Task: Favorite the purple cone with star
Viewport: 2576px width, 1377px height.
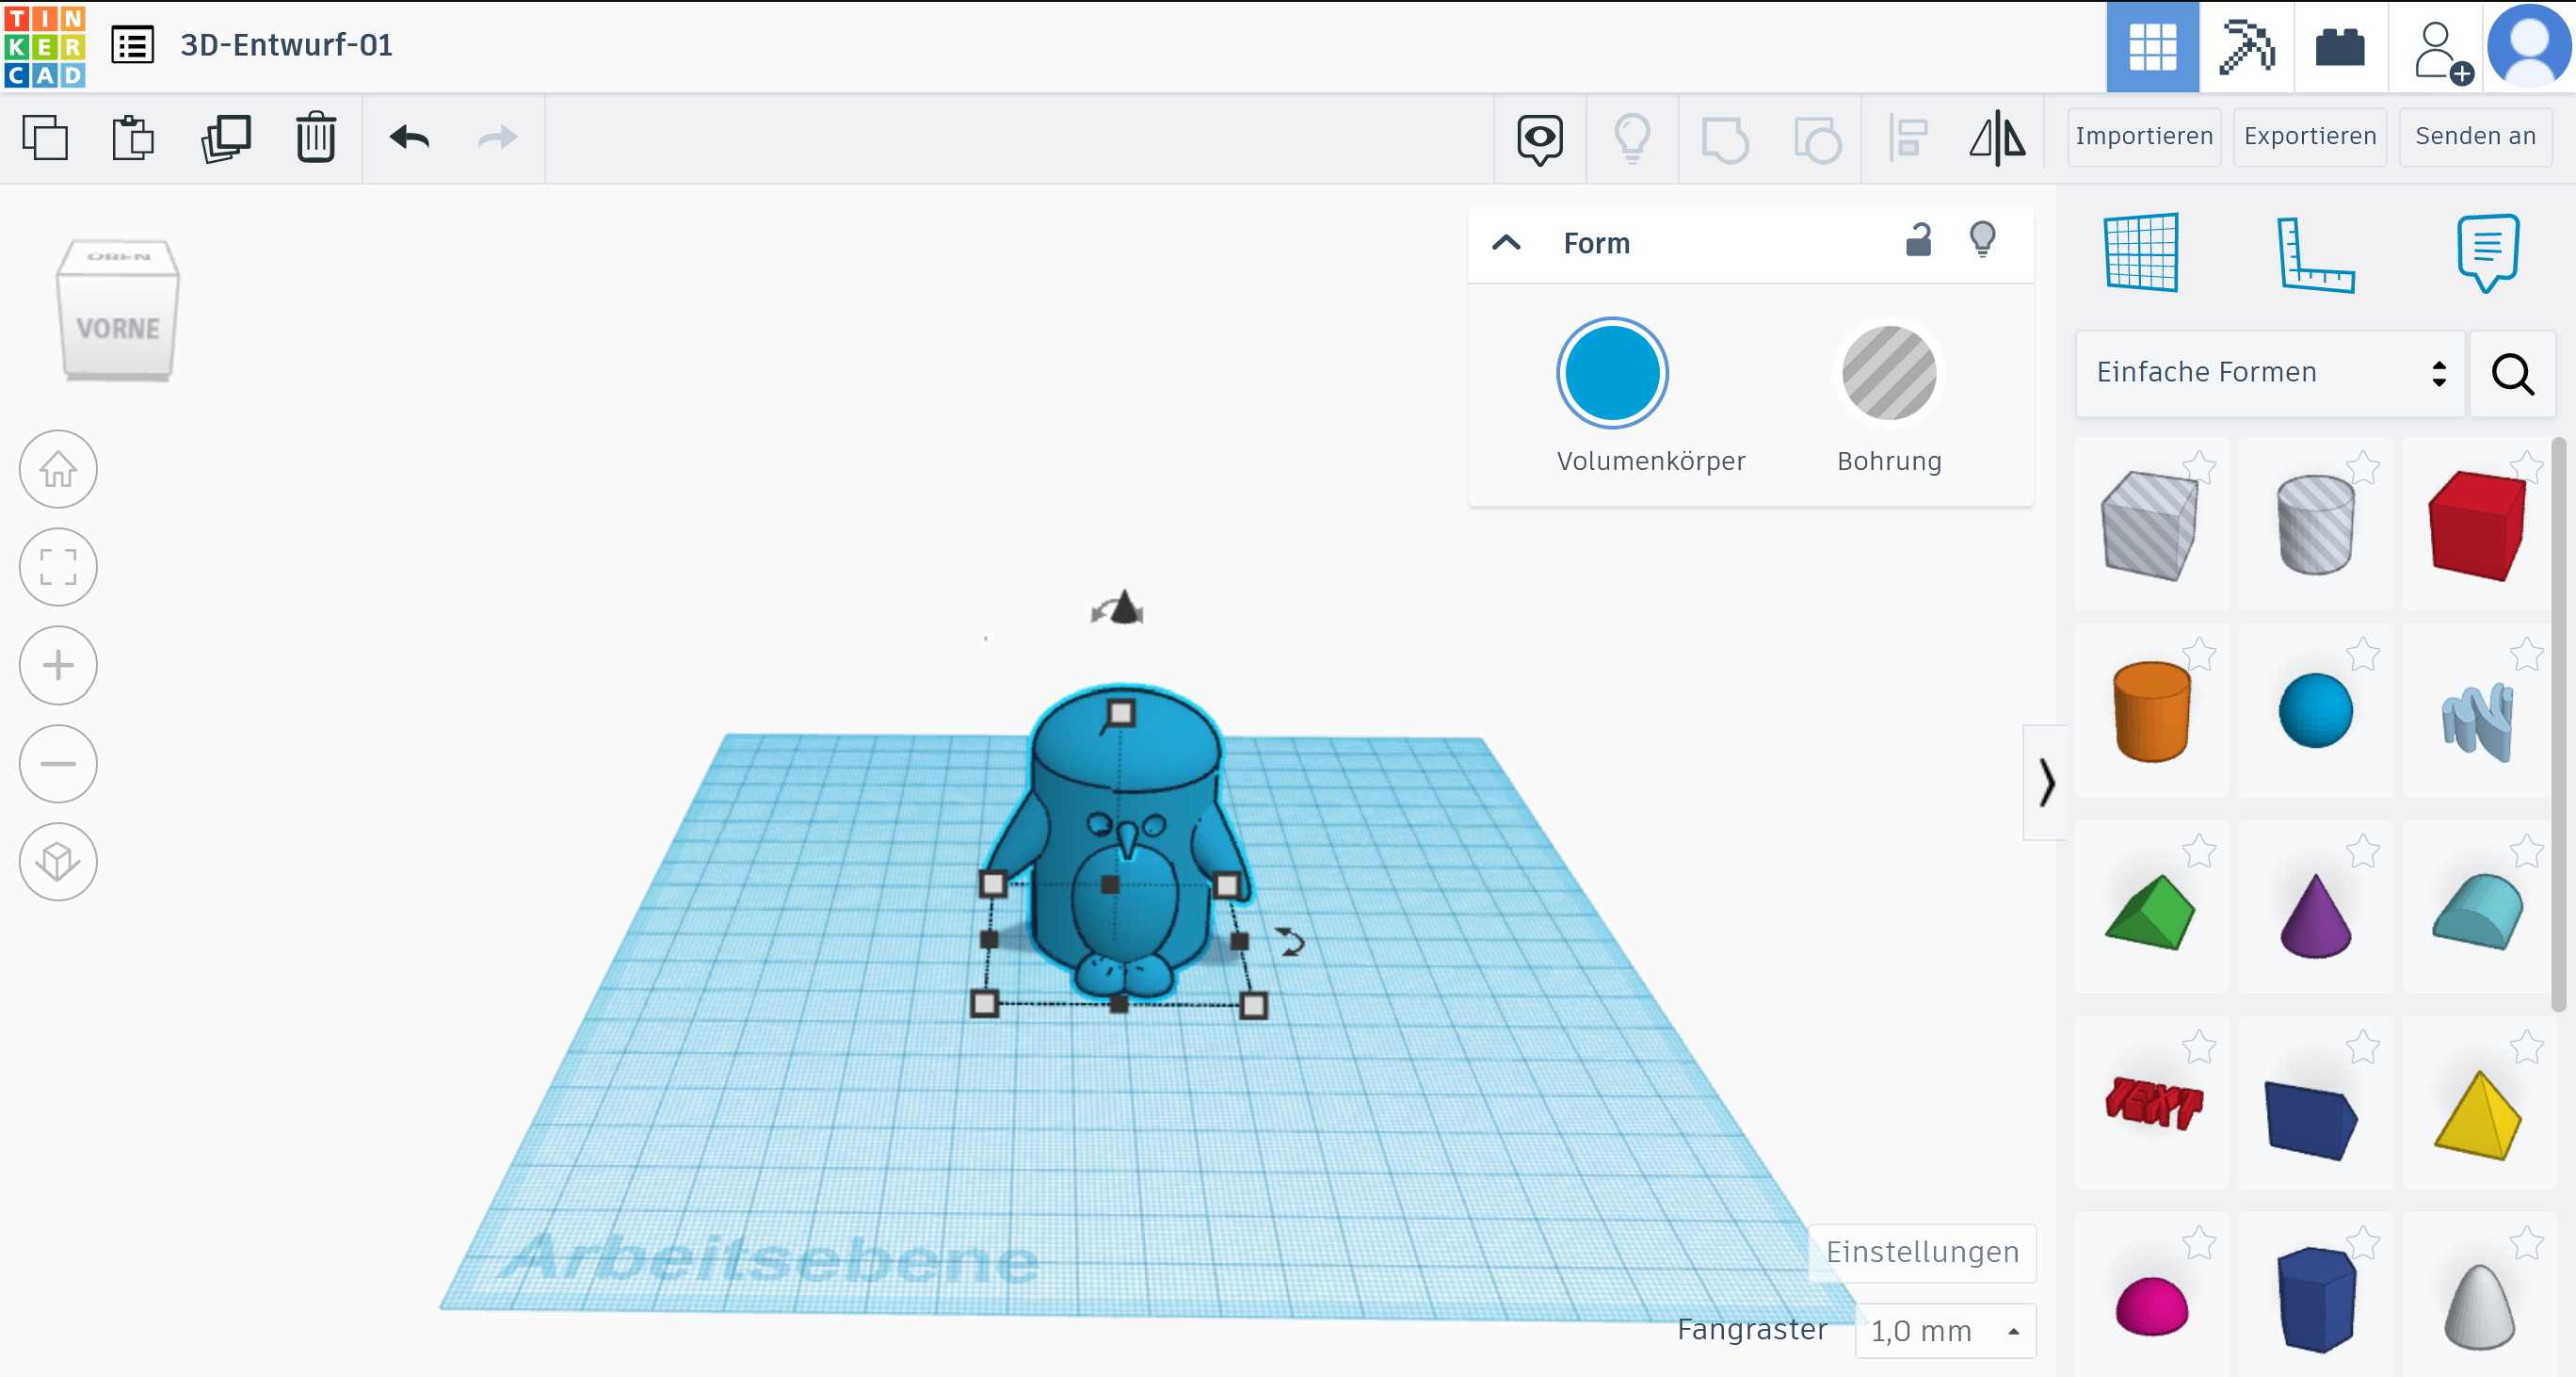Action: (x=2363, y=852)
